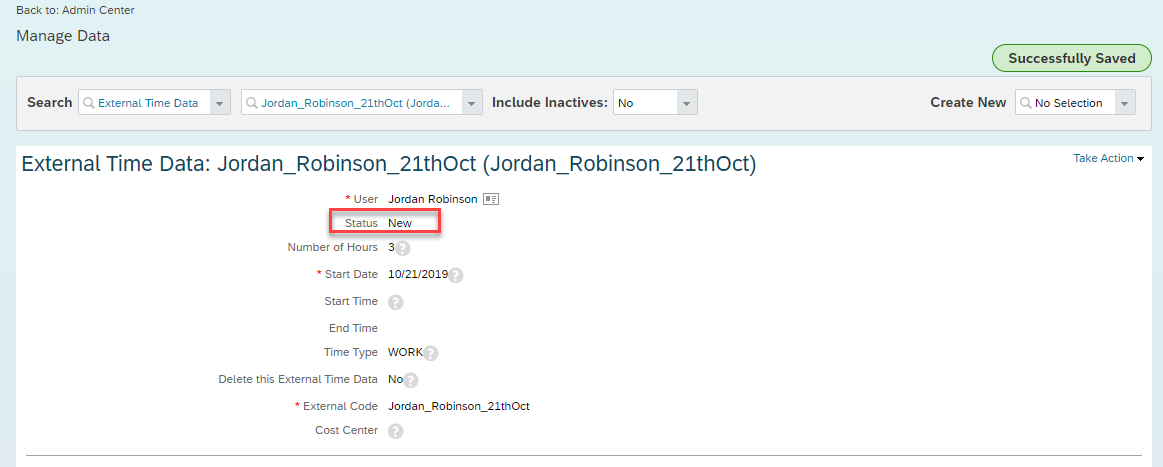Click the Manage Data page title
Image resolution: width=1163 pixels, height=467 pixels.
coord(63,36)
